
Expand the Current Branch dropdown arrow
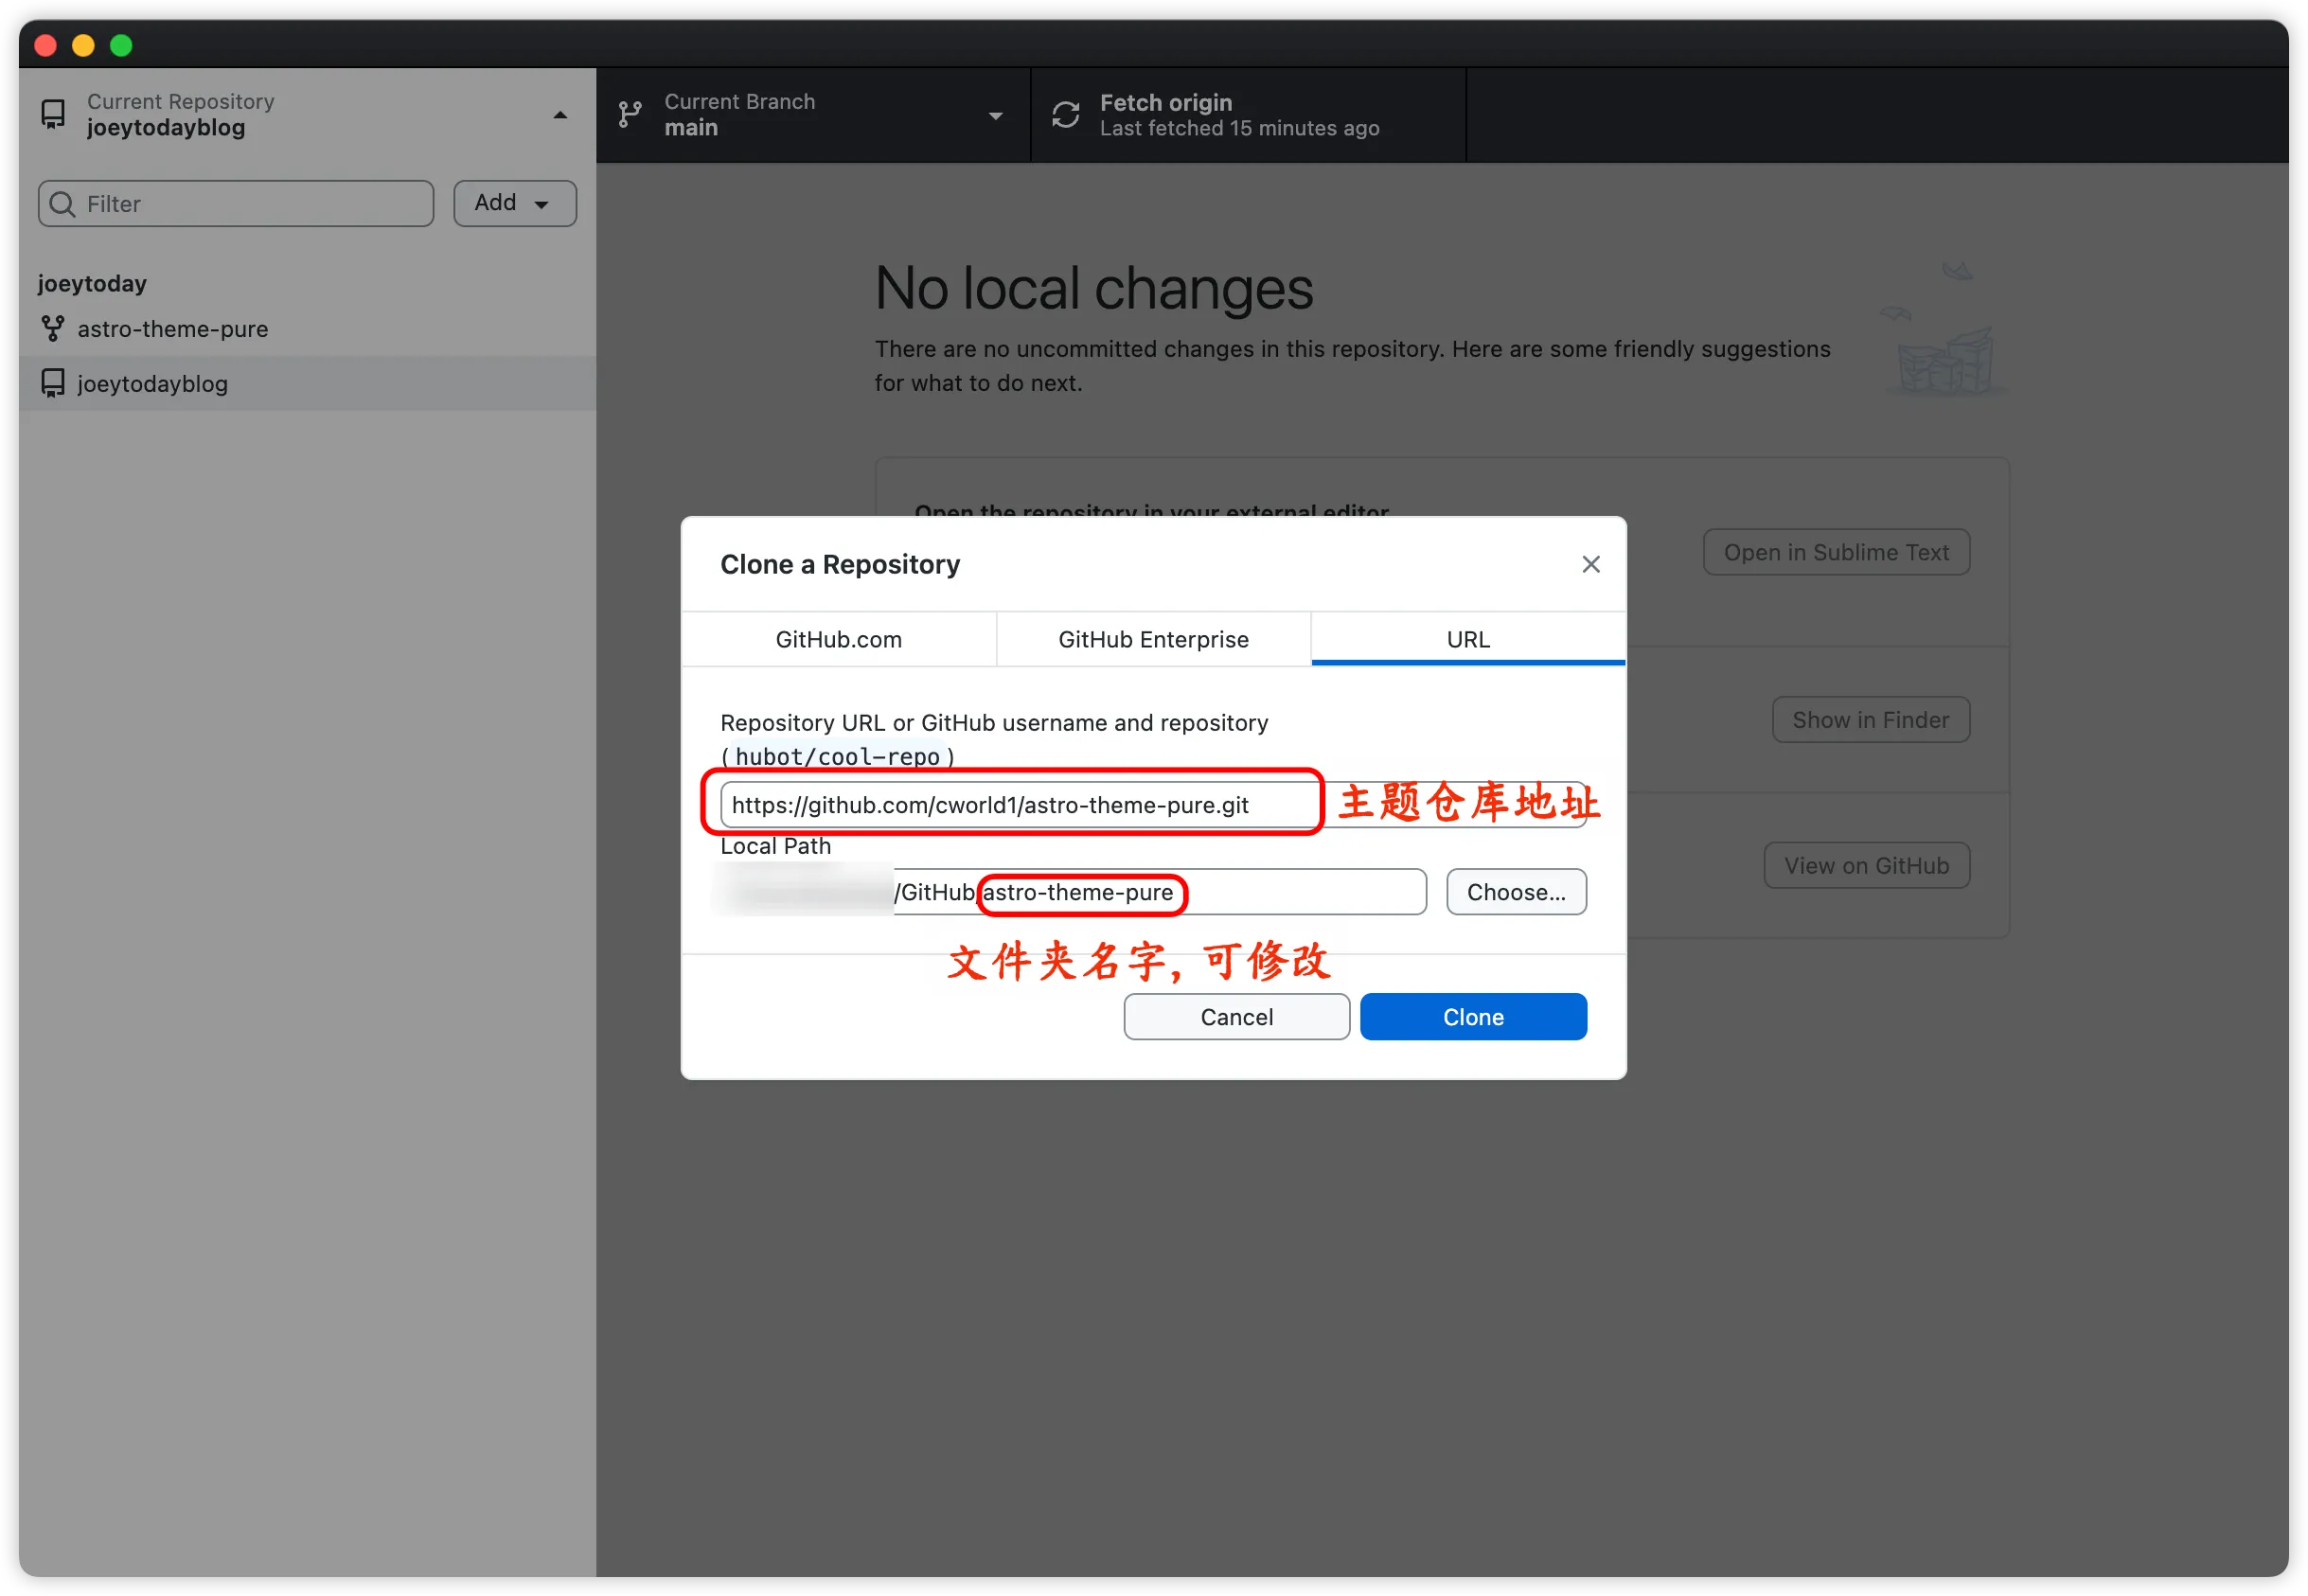click(995, 116)
